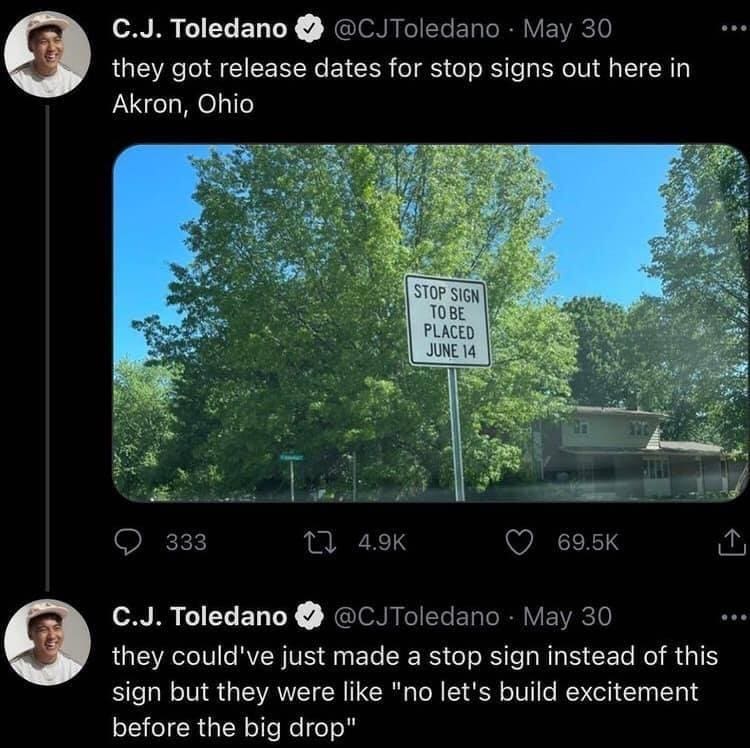Open the stop sign photo attachment
Screen dimensions: 750x748
(430, 322)
